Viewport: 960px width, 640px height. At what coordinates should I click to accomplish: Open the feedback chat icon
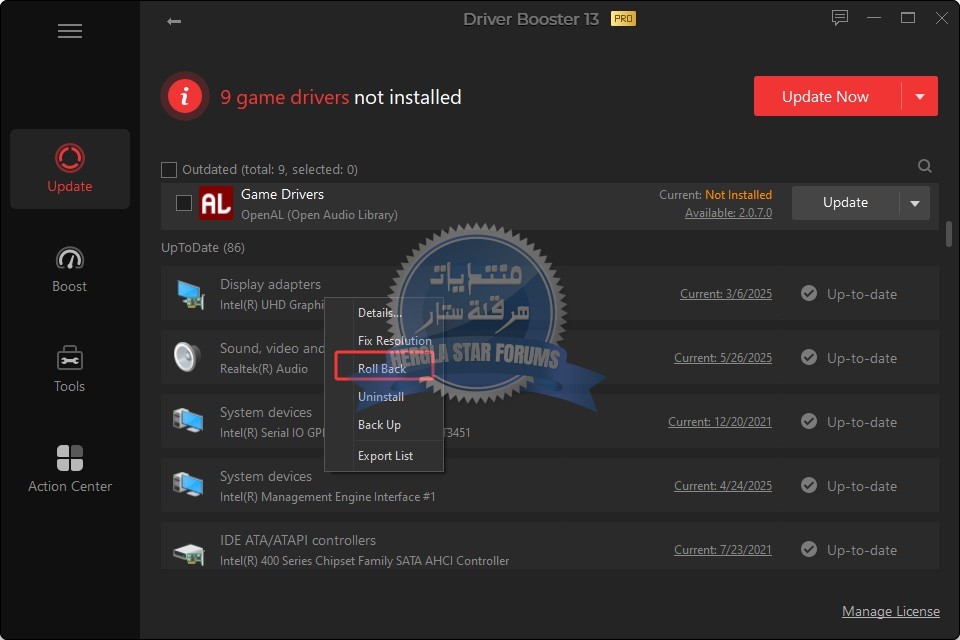coord(840,18)
